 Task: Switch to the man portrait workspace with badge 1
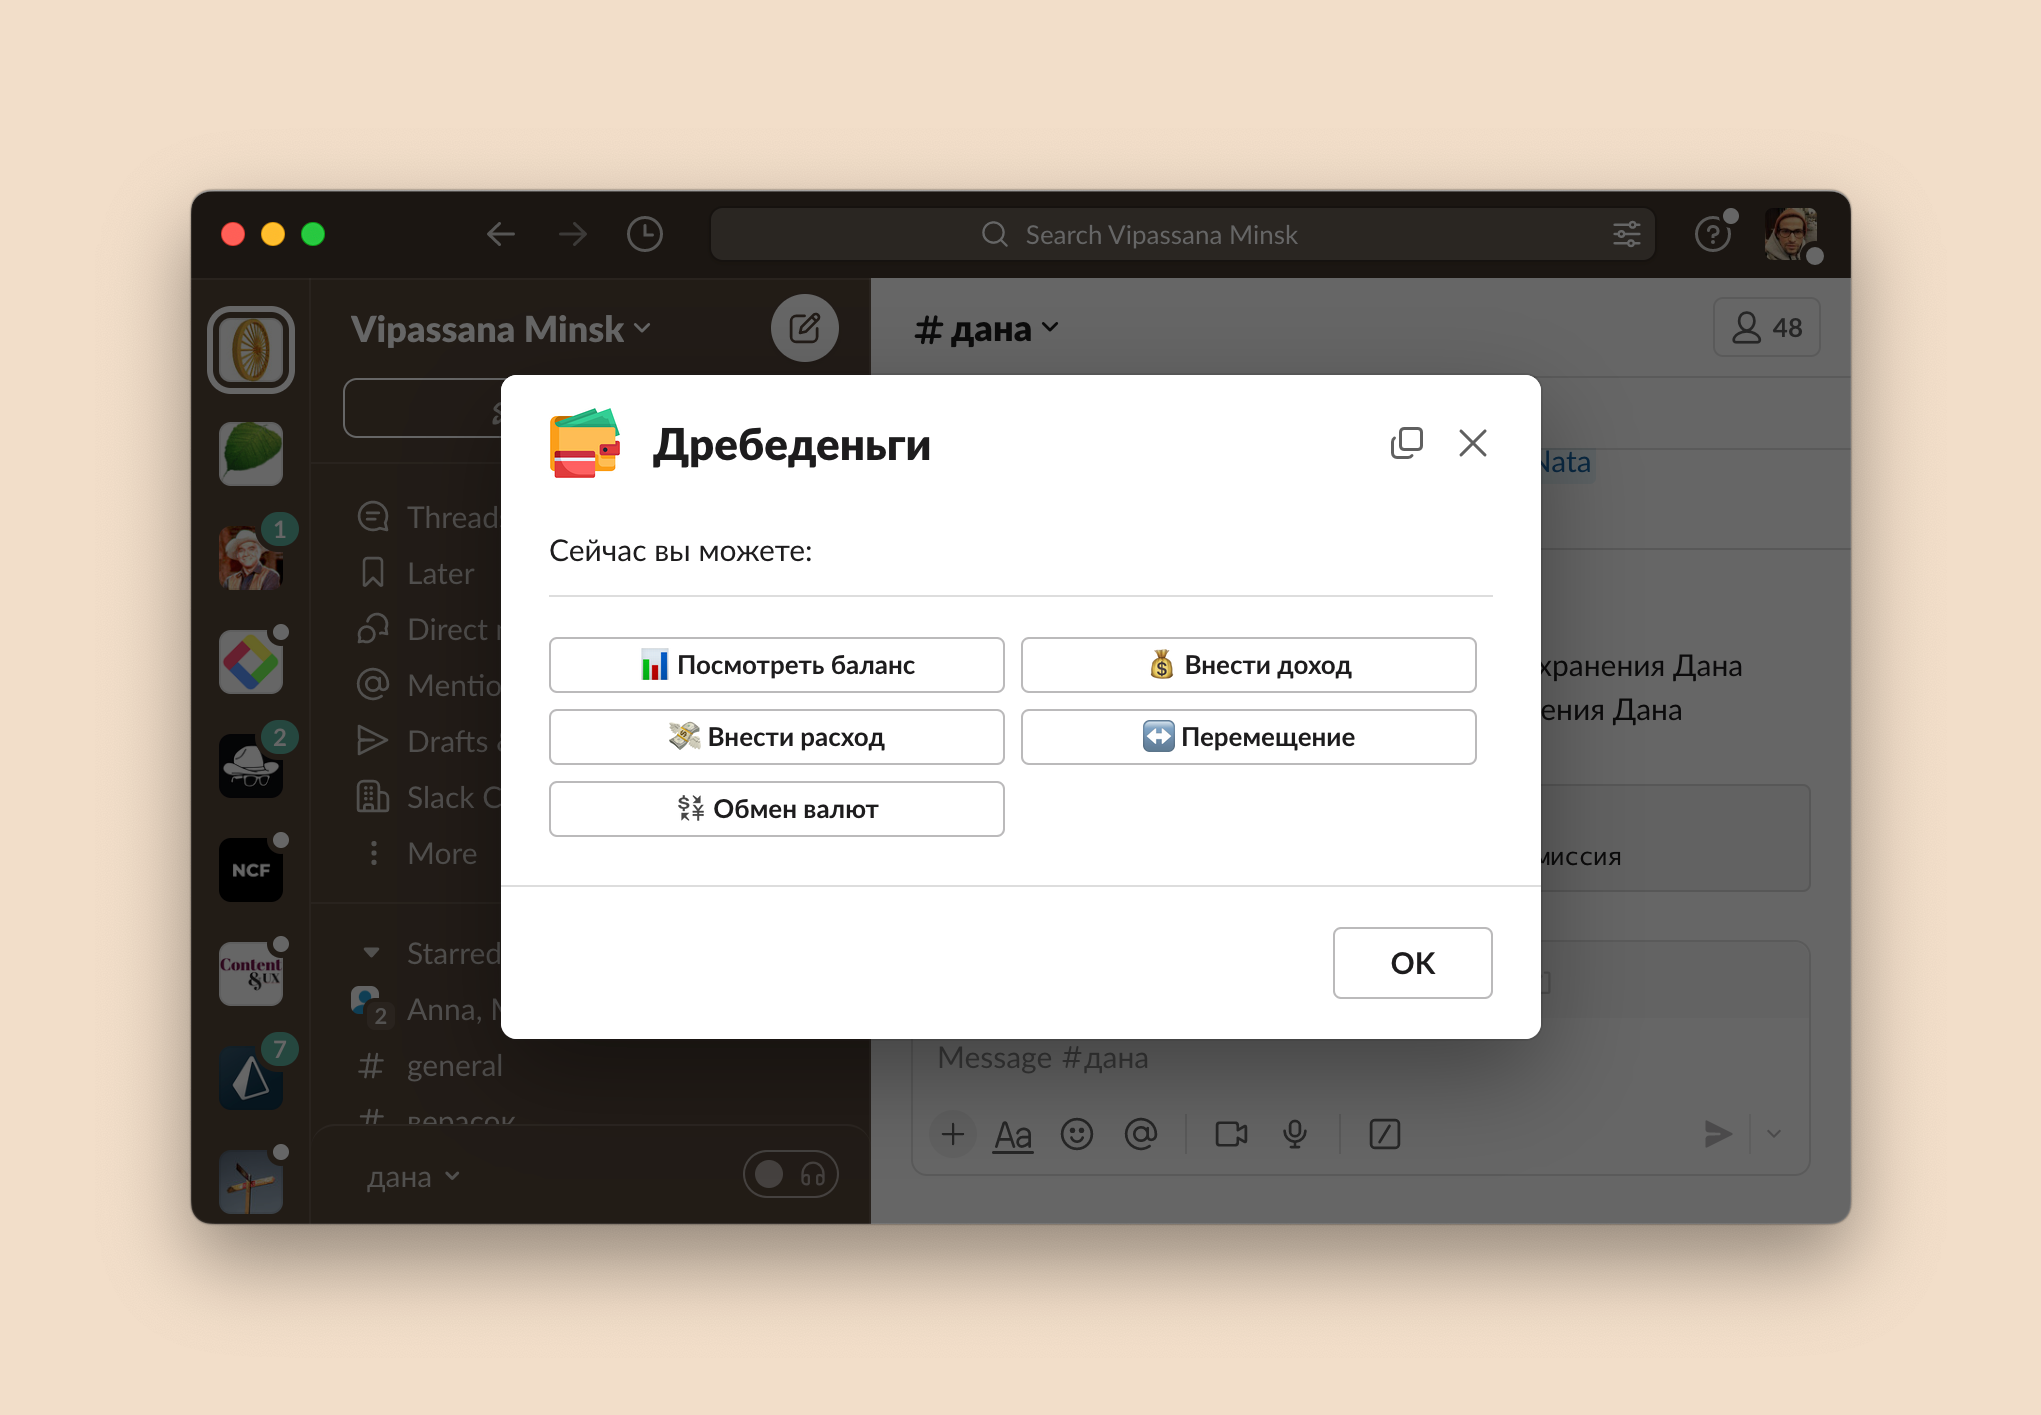(251, 557)
